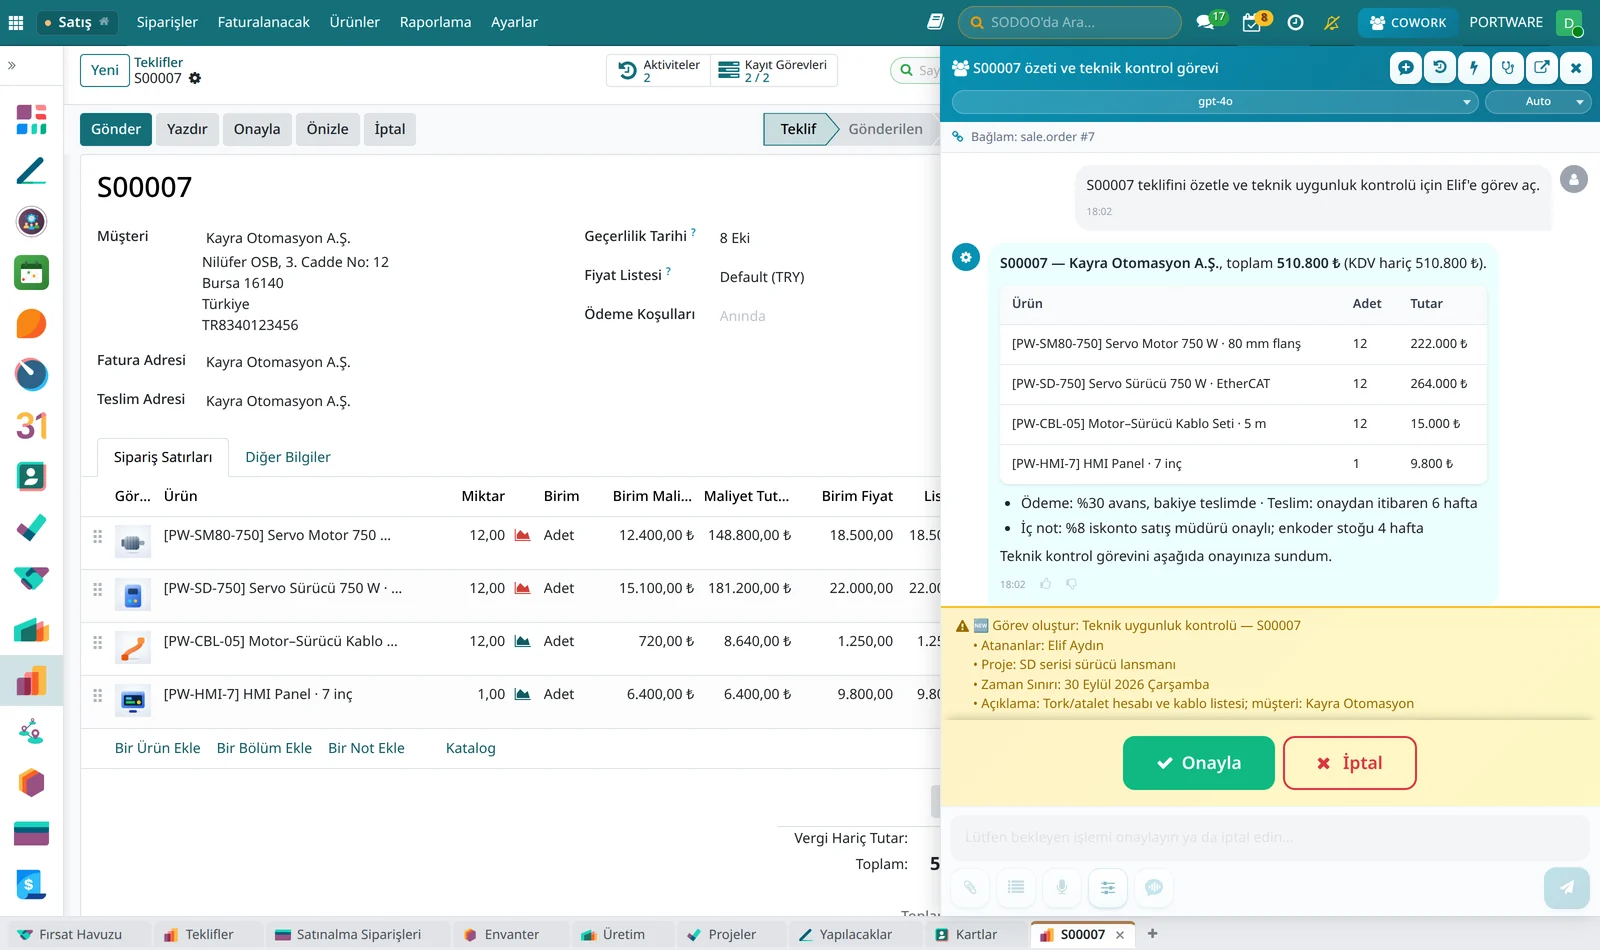Click the Bir Ürün Ekle link
This screenshot has width=1600, height=950.
coord(158,748)
